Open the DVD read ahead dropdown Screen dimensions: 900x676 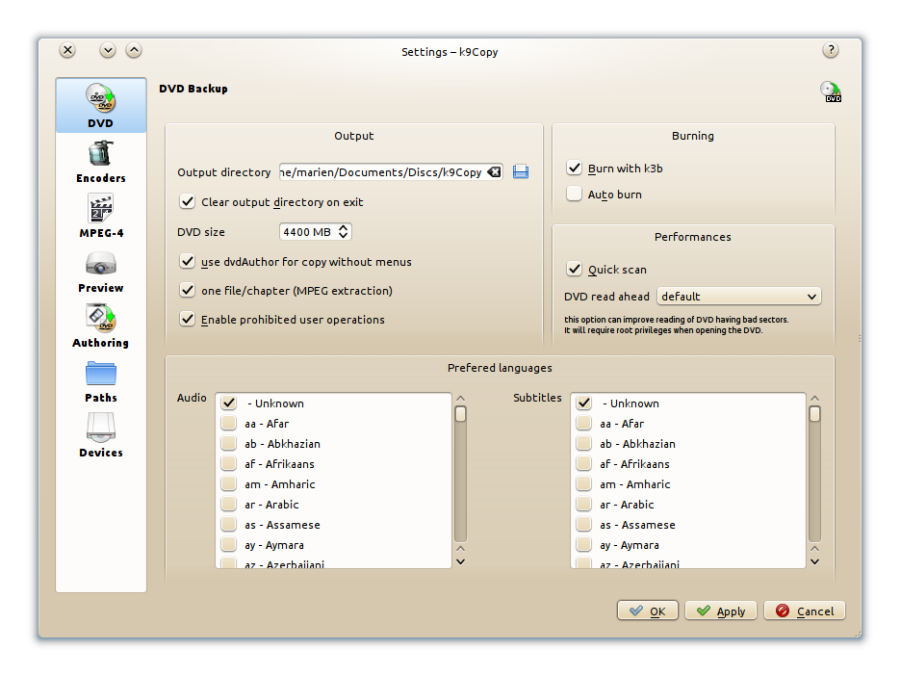(x=739, y=296)
